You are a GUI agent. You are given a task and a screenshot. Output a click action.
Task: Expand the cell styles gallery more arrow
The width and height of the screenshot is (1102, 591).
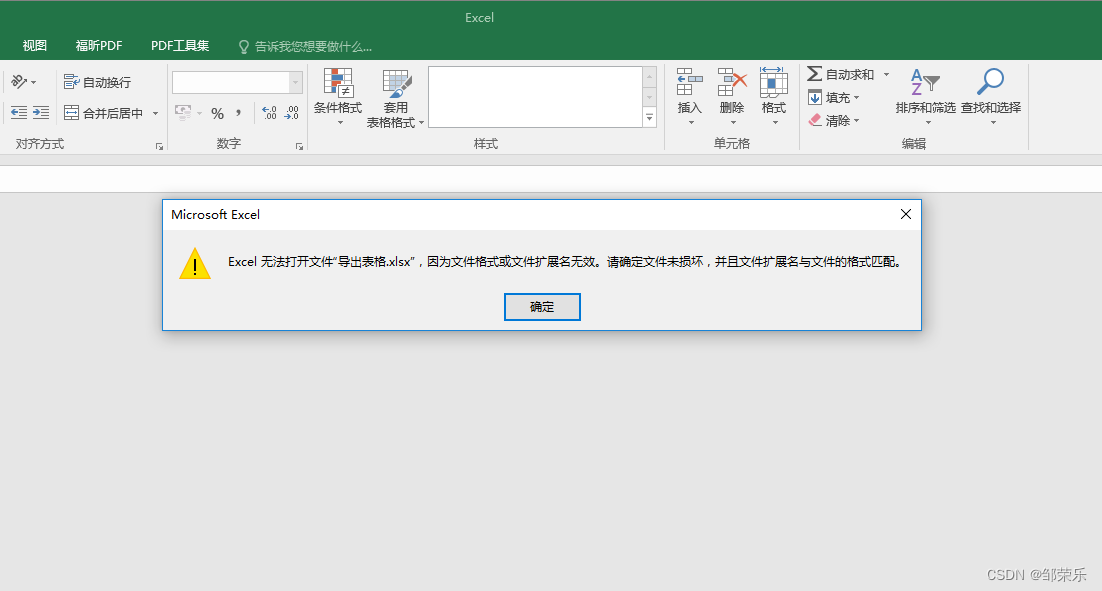tap(650, 118)
